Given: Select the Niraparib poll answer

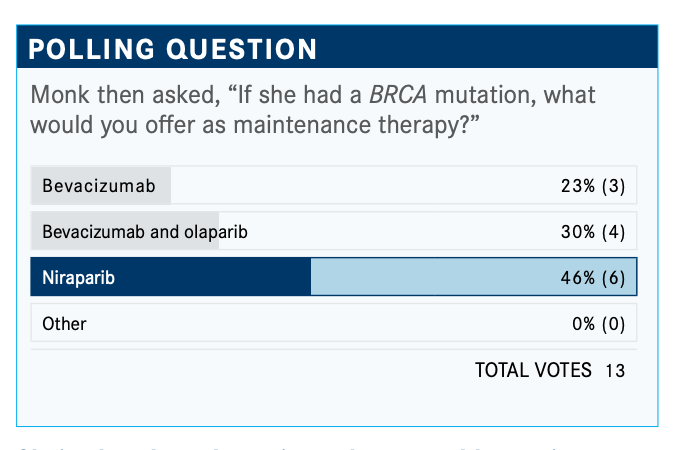Looking at the screenshot, I should pyautogui.click(x=334, y=277).
